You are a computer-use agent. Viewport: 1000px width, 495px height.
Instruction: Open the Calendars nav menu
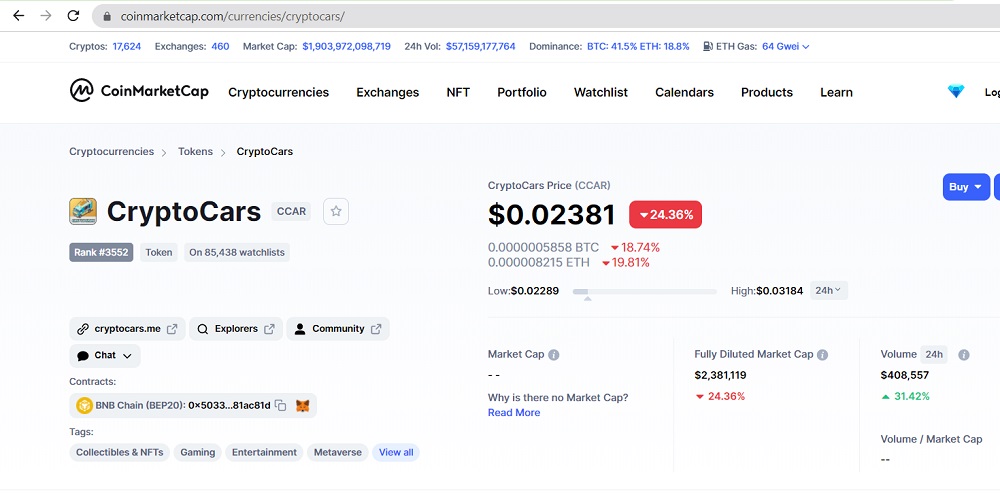[684, 92]
